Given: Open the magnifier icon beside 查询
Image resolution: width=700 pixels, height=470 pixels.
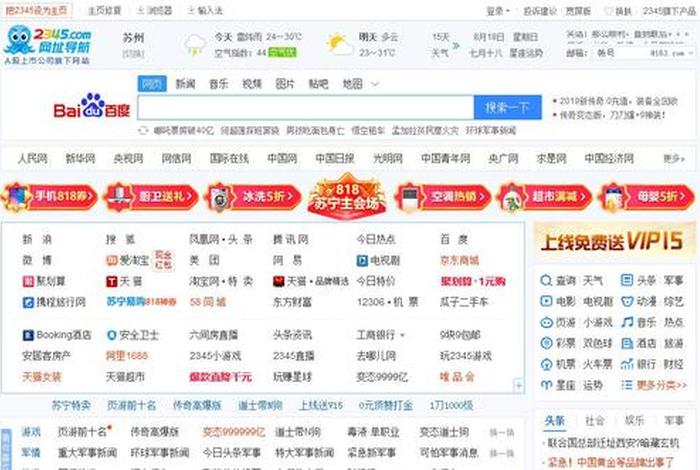Looking at the screenshot, I should pyautogui.click(x=546, y=281).
